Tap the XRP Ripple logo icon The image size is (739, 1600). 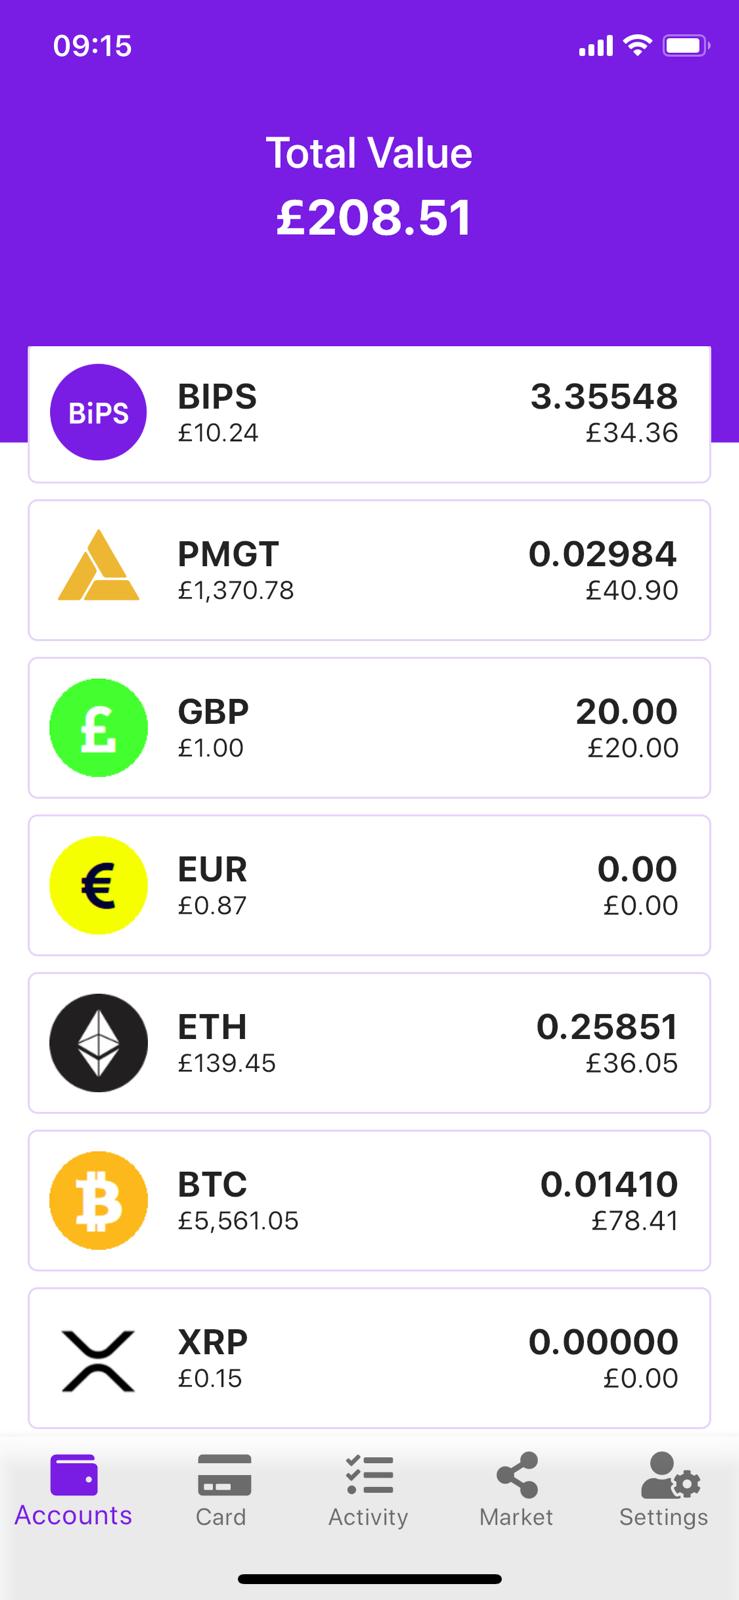(x=98, y=1358)
